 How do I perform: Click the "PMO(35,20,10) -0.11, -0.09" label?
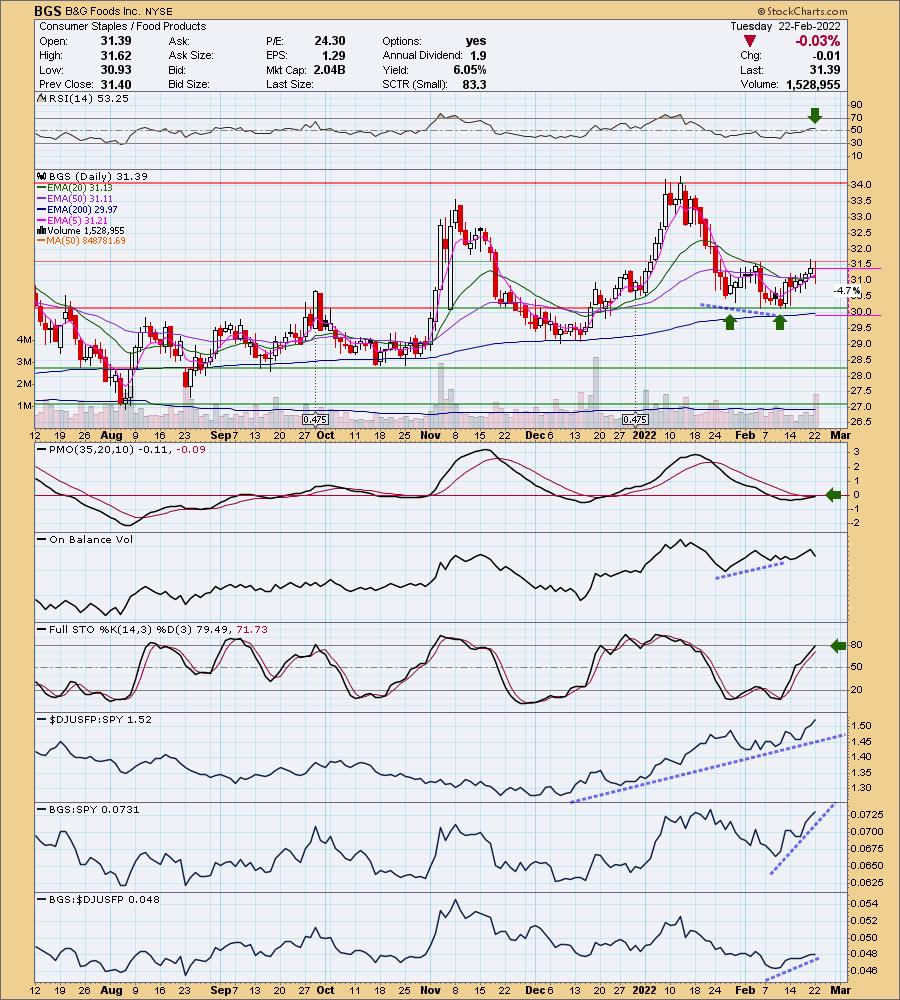tap(119, 449)
